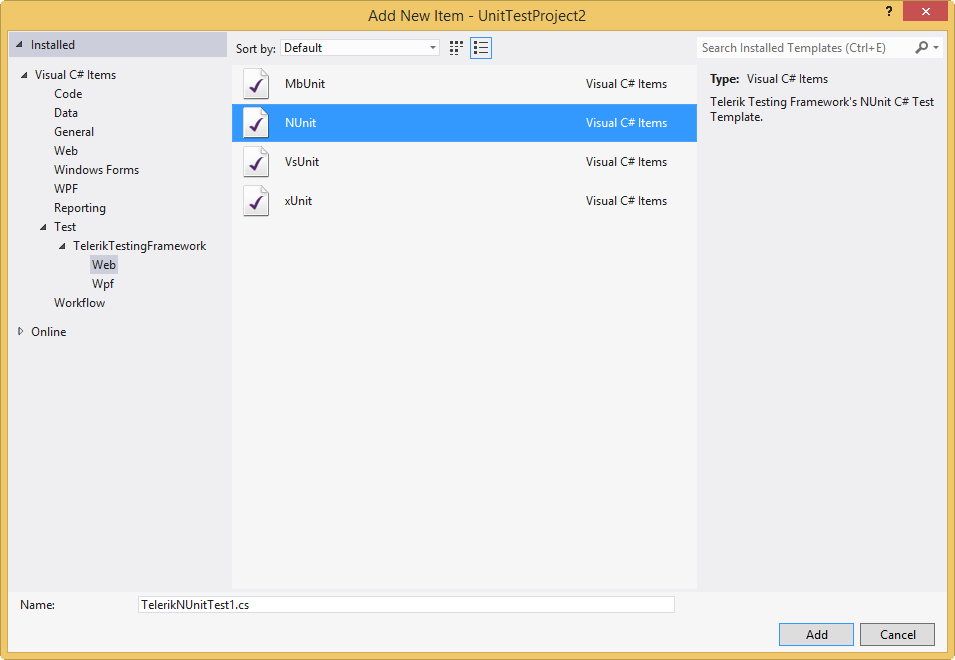Switch to small icons grid view
The image size is (955, 660).
click(x=456, y=48)
